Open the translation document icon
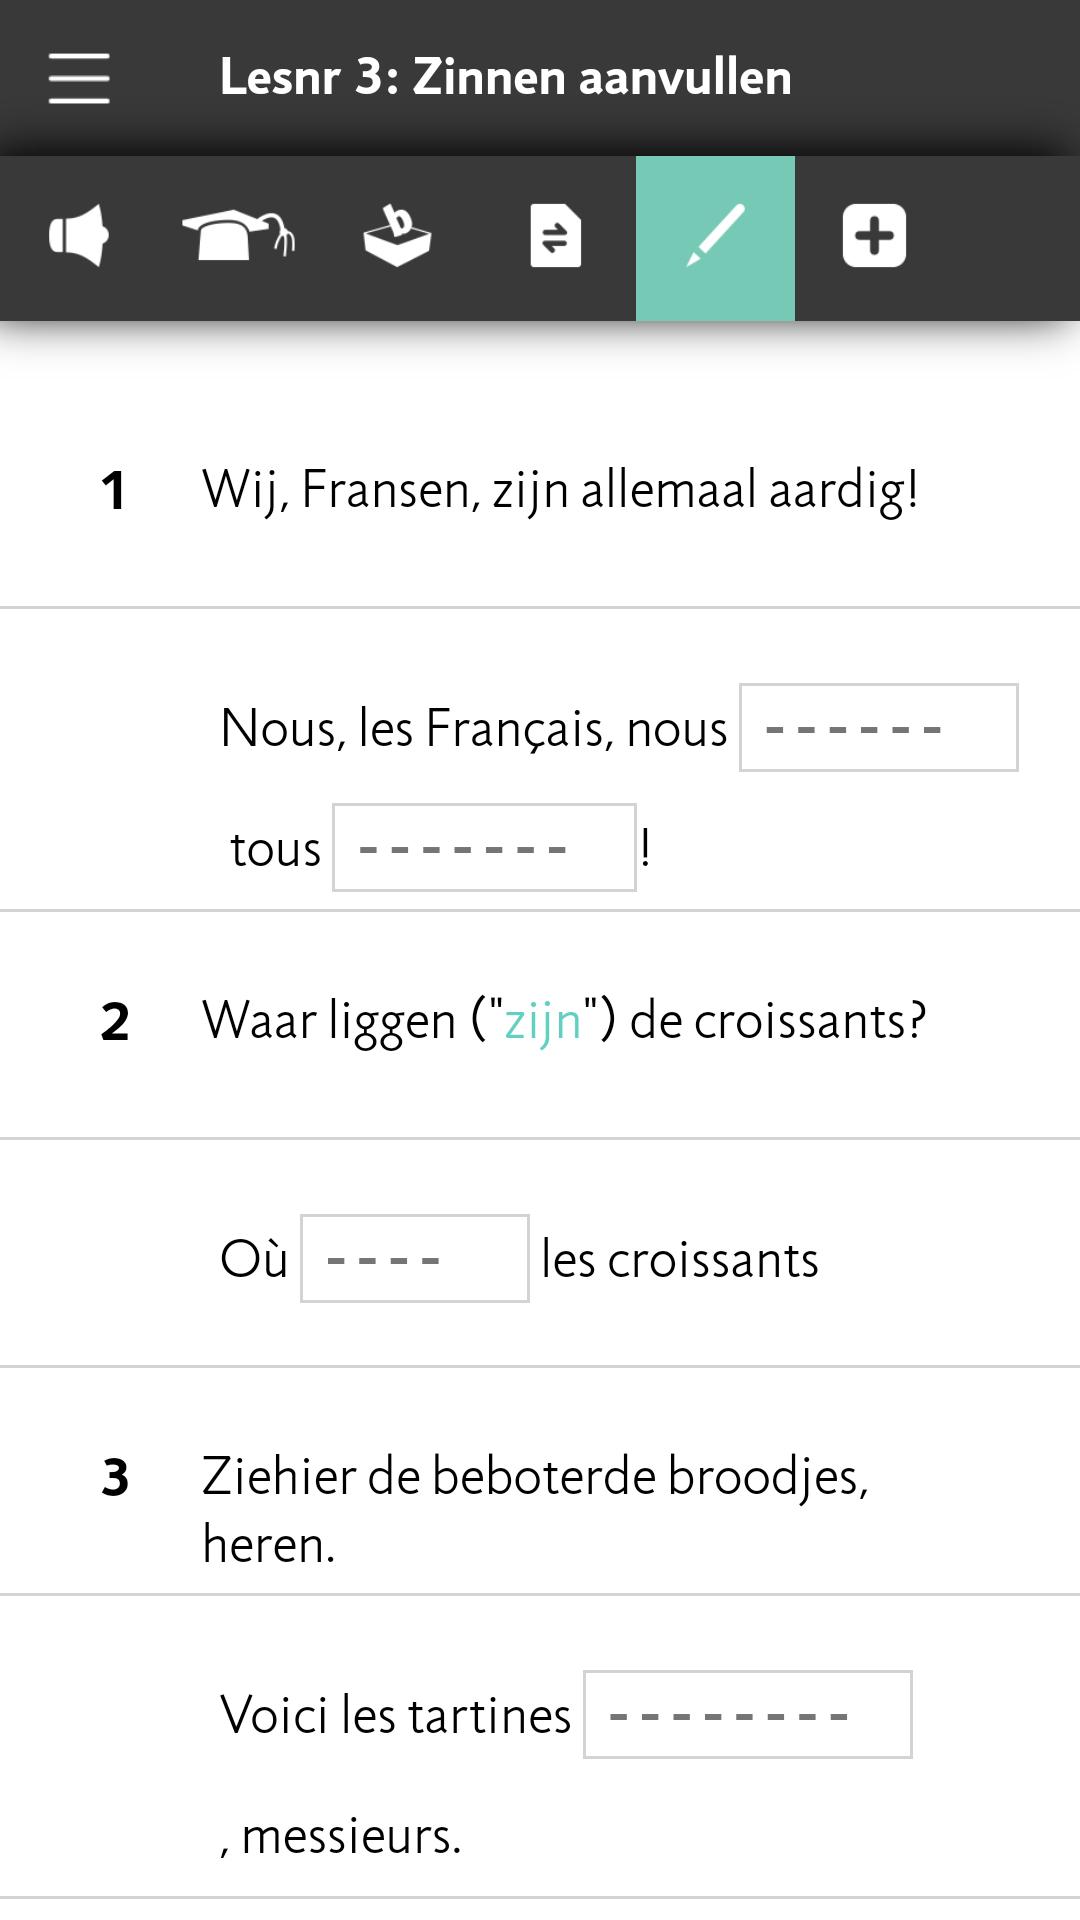The image size is (1080, 1920). 556,237
